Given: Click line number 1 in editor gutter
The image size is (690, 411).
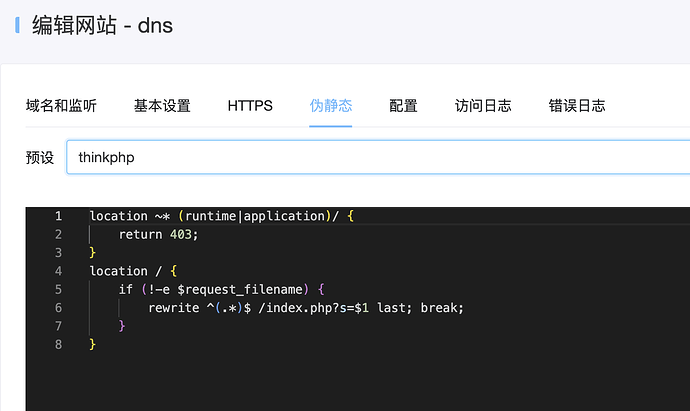Looking at the screenshot, I should coord(58,216).
